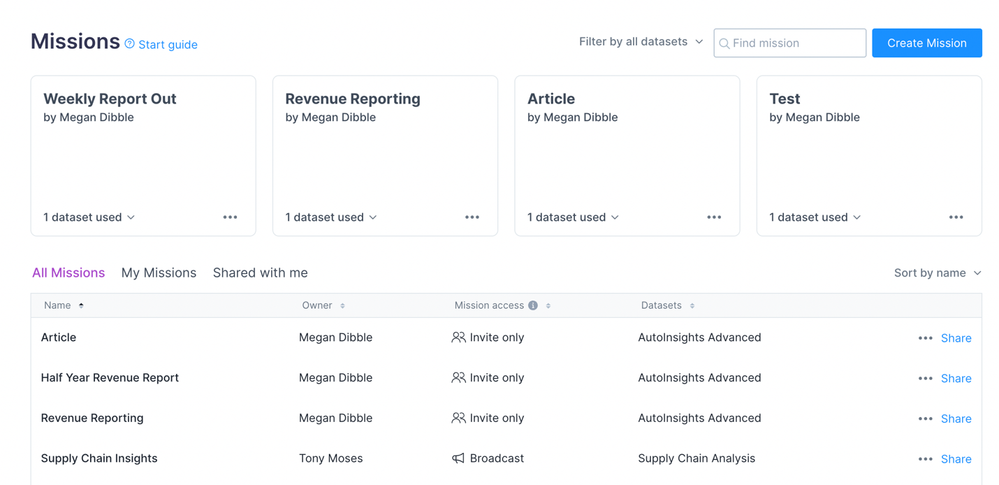Click Megan Dibble in Half Year Revenue Report row
The height and width of the screenshot is (485, 999).
click(336, 377)
